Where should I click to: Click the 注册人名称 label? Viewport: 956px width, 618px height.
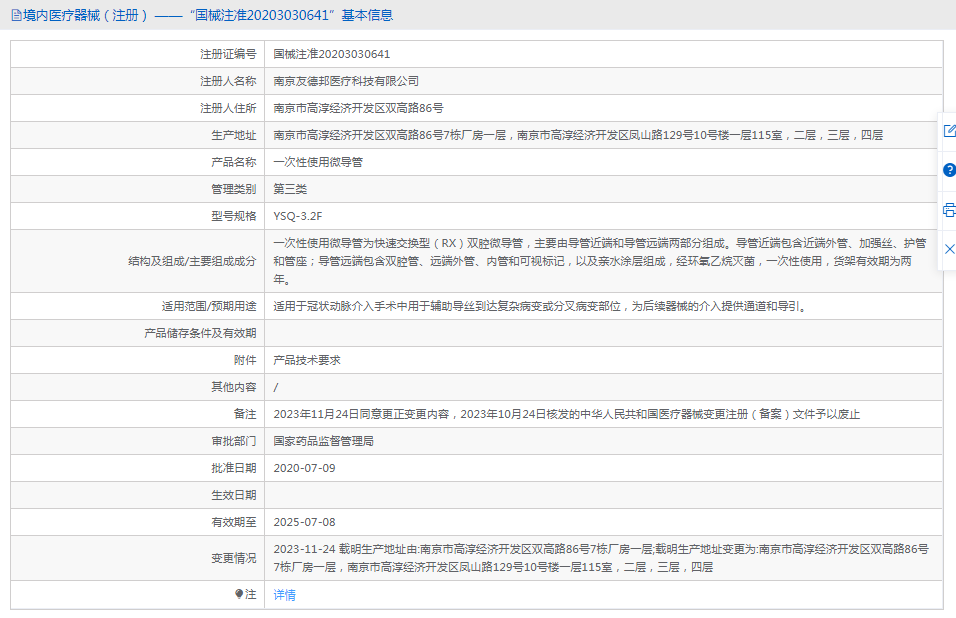(228, 81)
